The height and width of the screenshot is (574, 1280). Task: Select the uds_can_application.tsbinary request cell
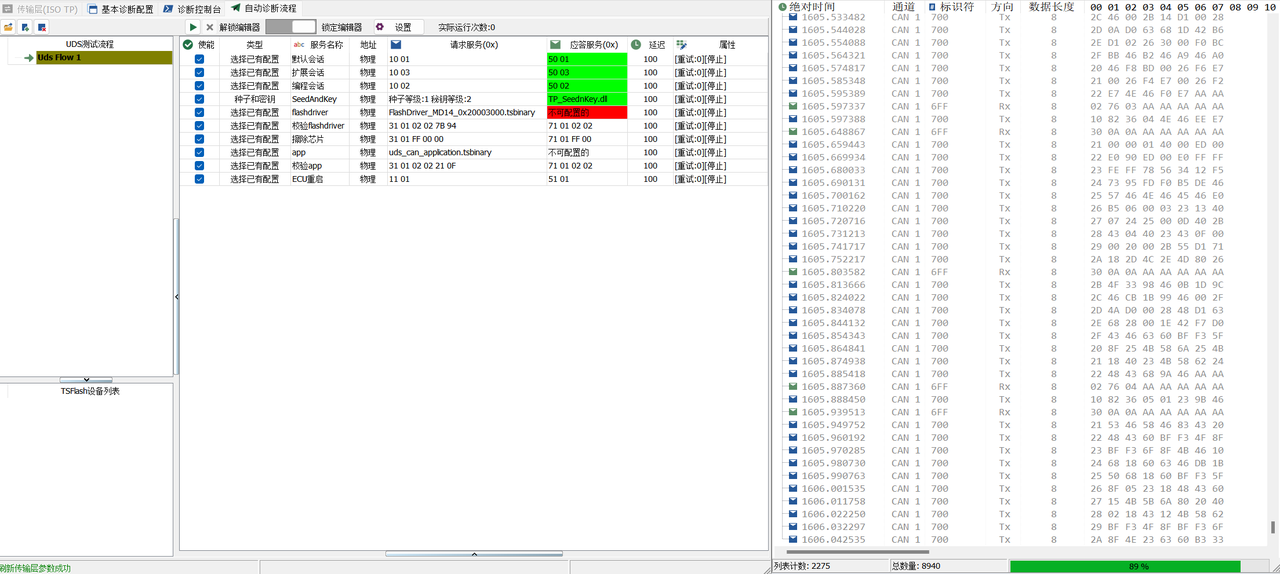466,153
